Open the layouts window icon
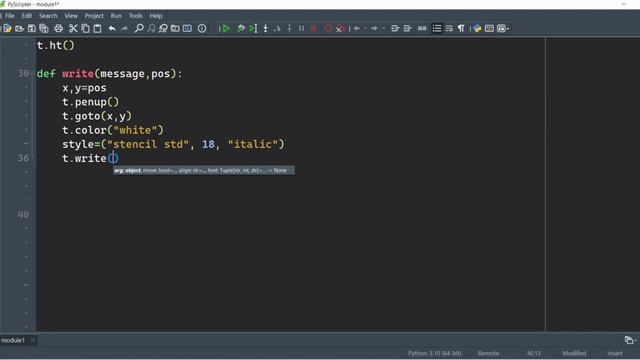 (489, 29)
